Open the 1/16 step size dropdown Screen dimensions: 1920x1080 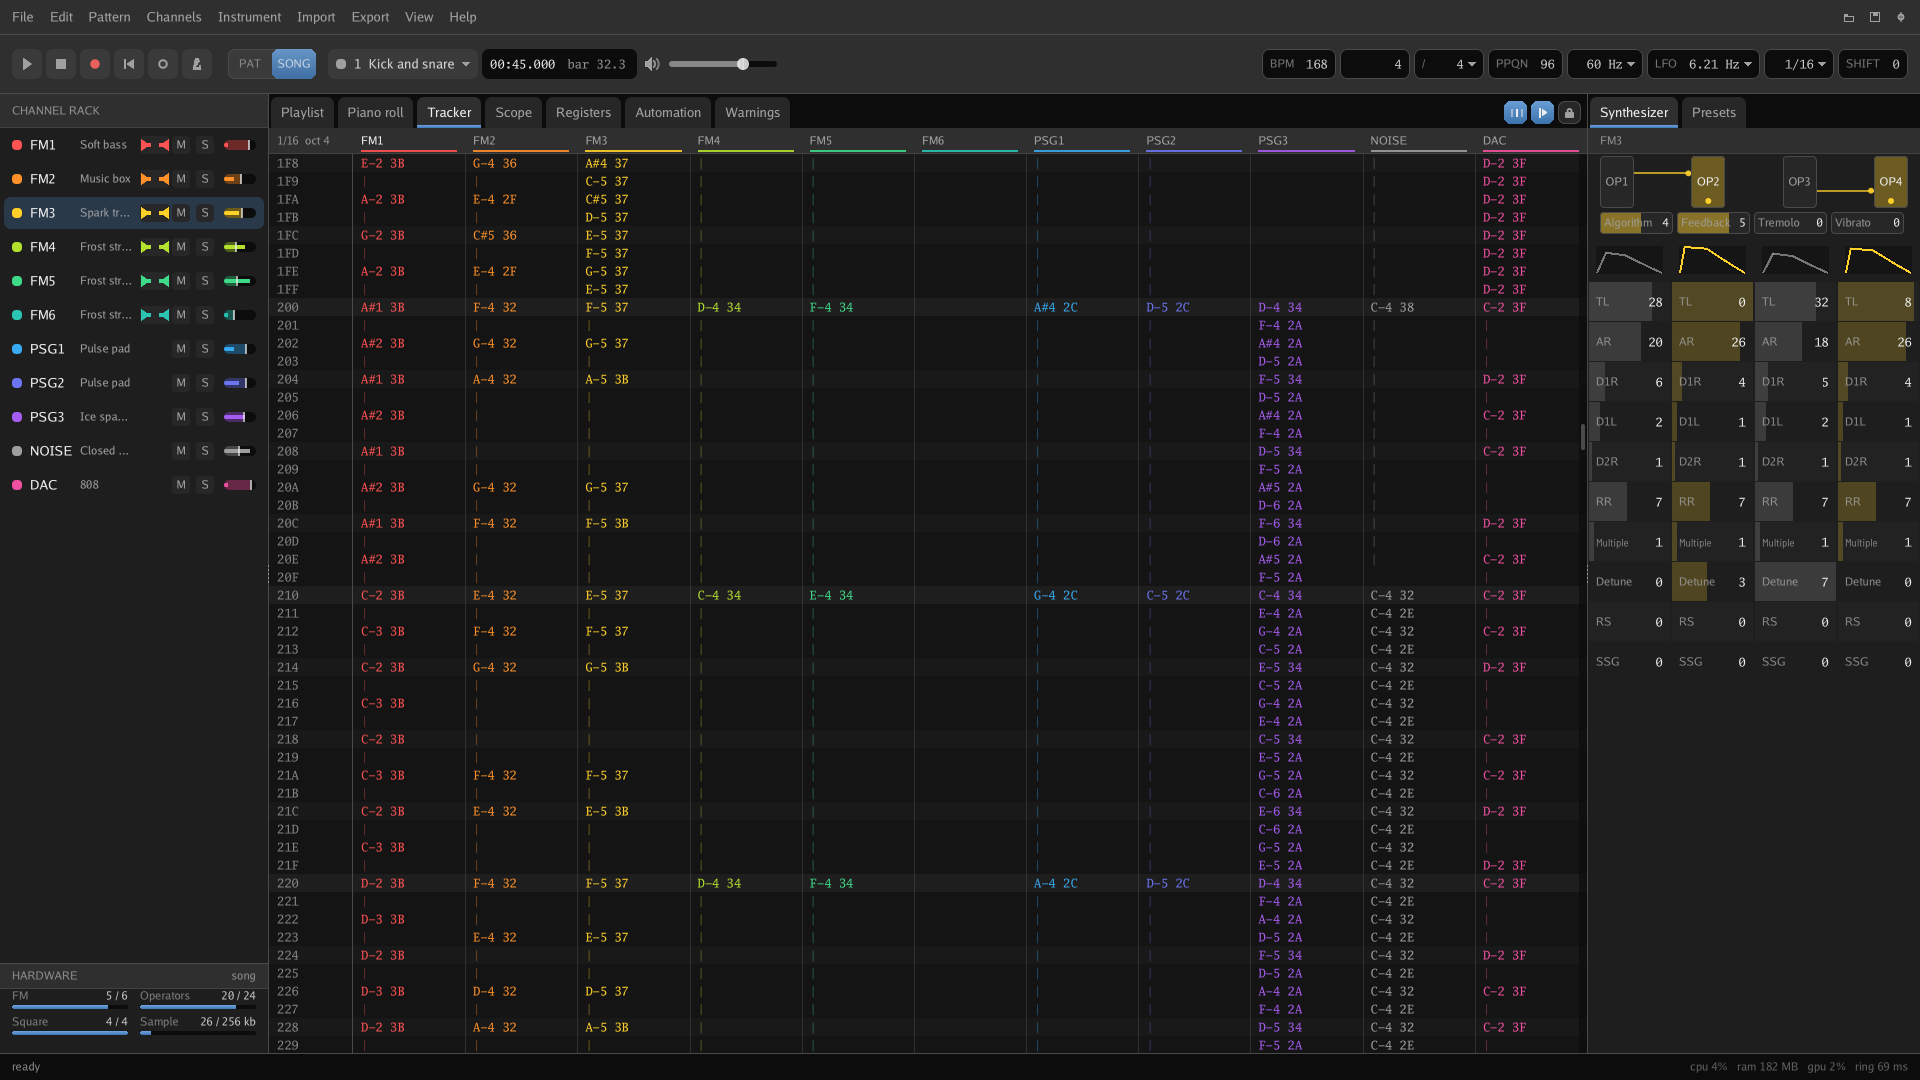coord(1799,64)
